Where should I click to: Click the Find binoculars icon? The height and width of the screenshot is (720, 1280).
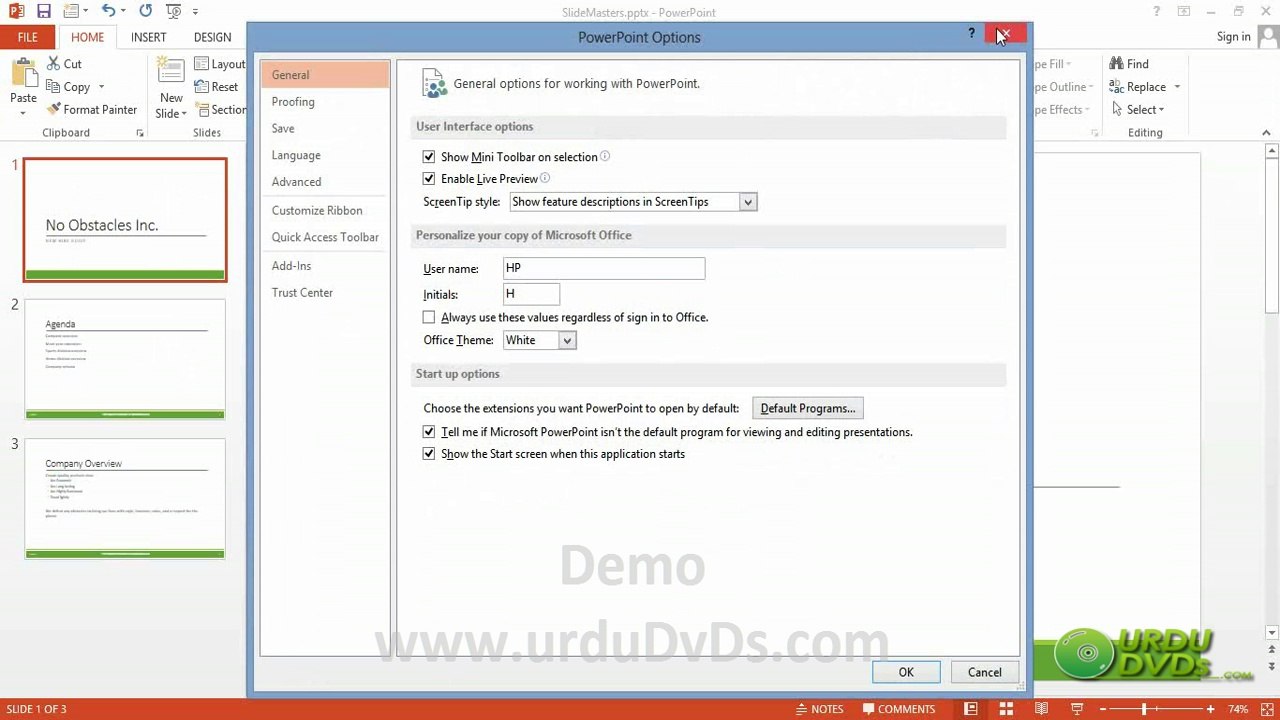tap(1116, 63)
